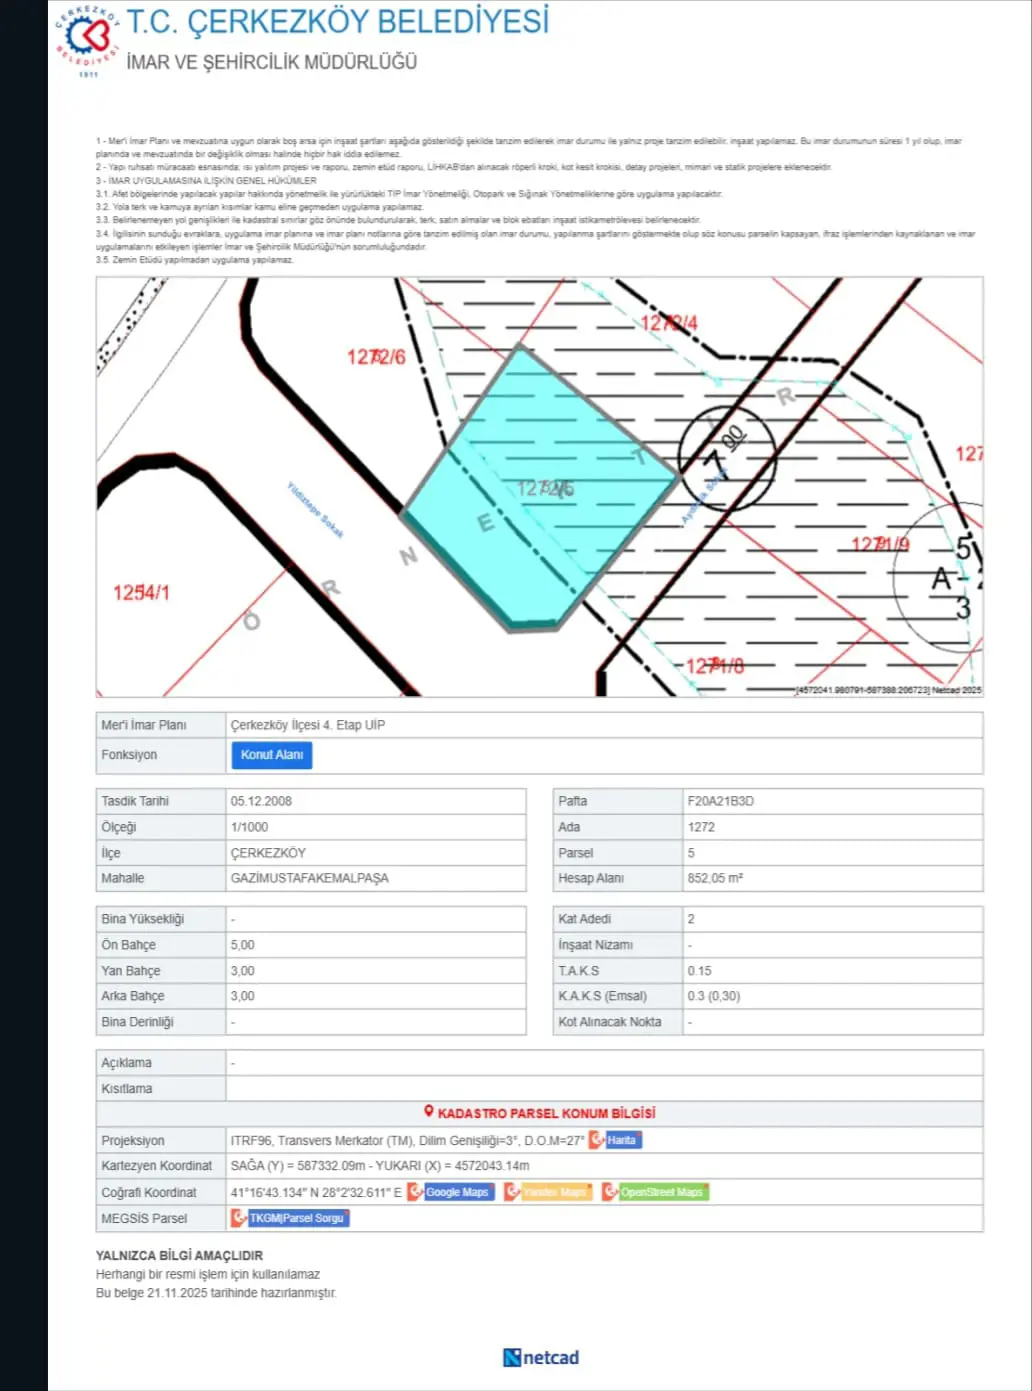Select the Yan Bahçe value 3,00
The width and height of the screenshot is (1032, 1391).
243,971
